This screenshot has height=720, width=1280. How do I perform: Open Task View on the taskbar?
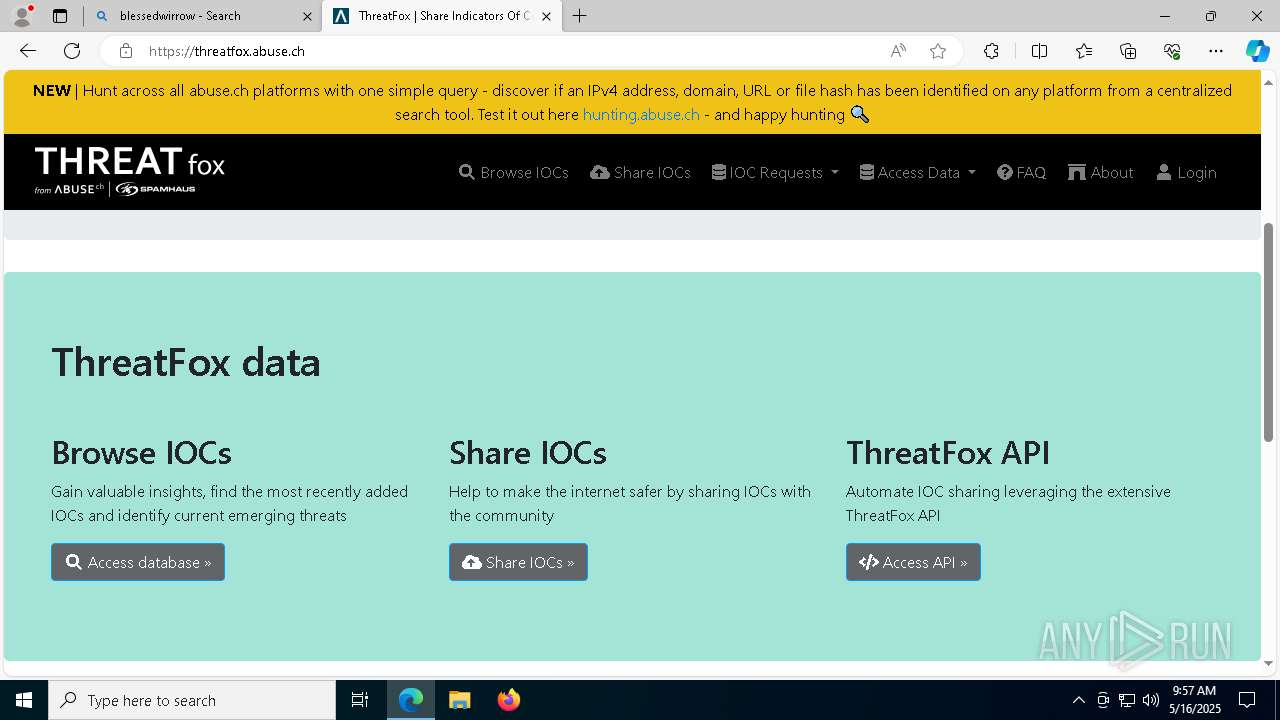click(360, 700)
